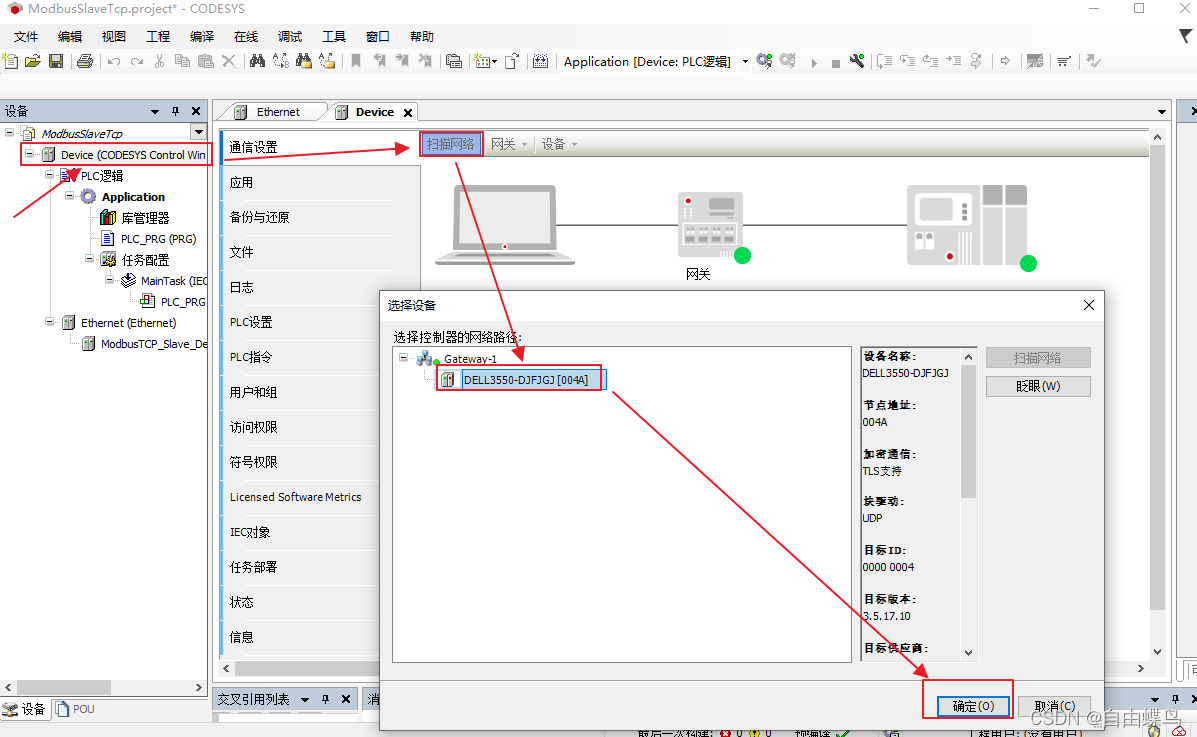This screenshot has height=737, width=1197.
Task: Collapse the Ethernet (Ethernet) tree node
Action: 50,322
